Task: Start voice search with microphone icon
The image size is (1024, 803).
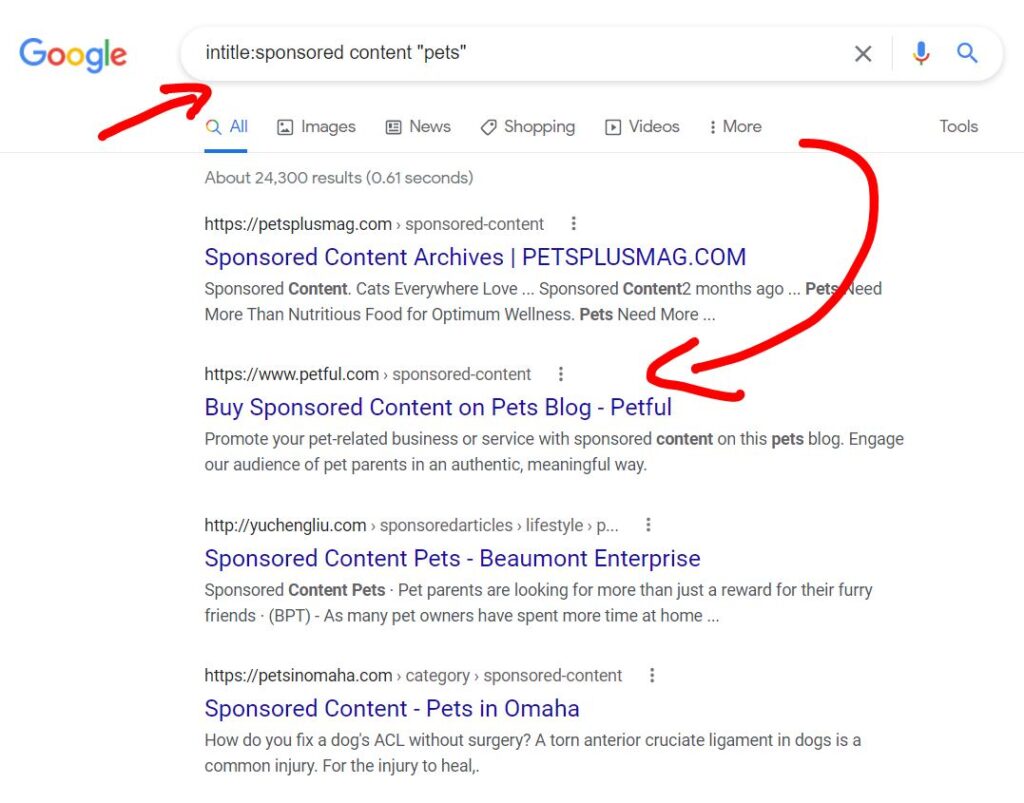Action: click(x=921, y=53)
